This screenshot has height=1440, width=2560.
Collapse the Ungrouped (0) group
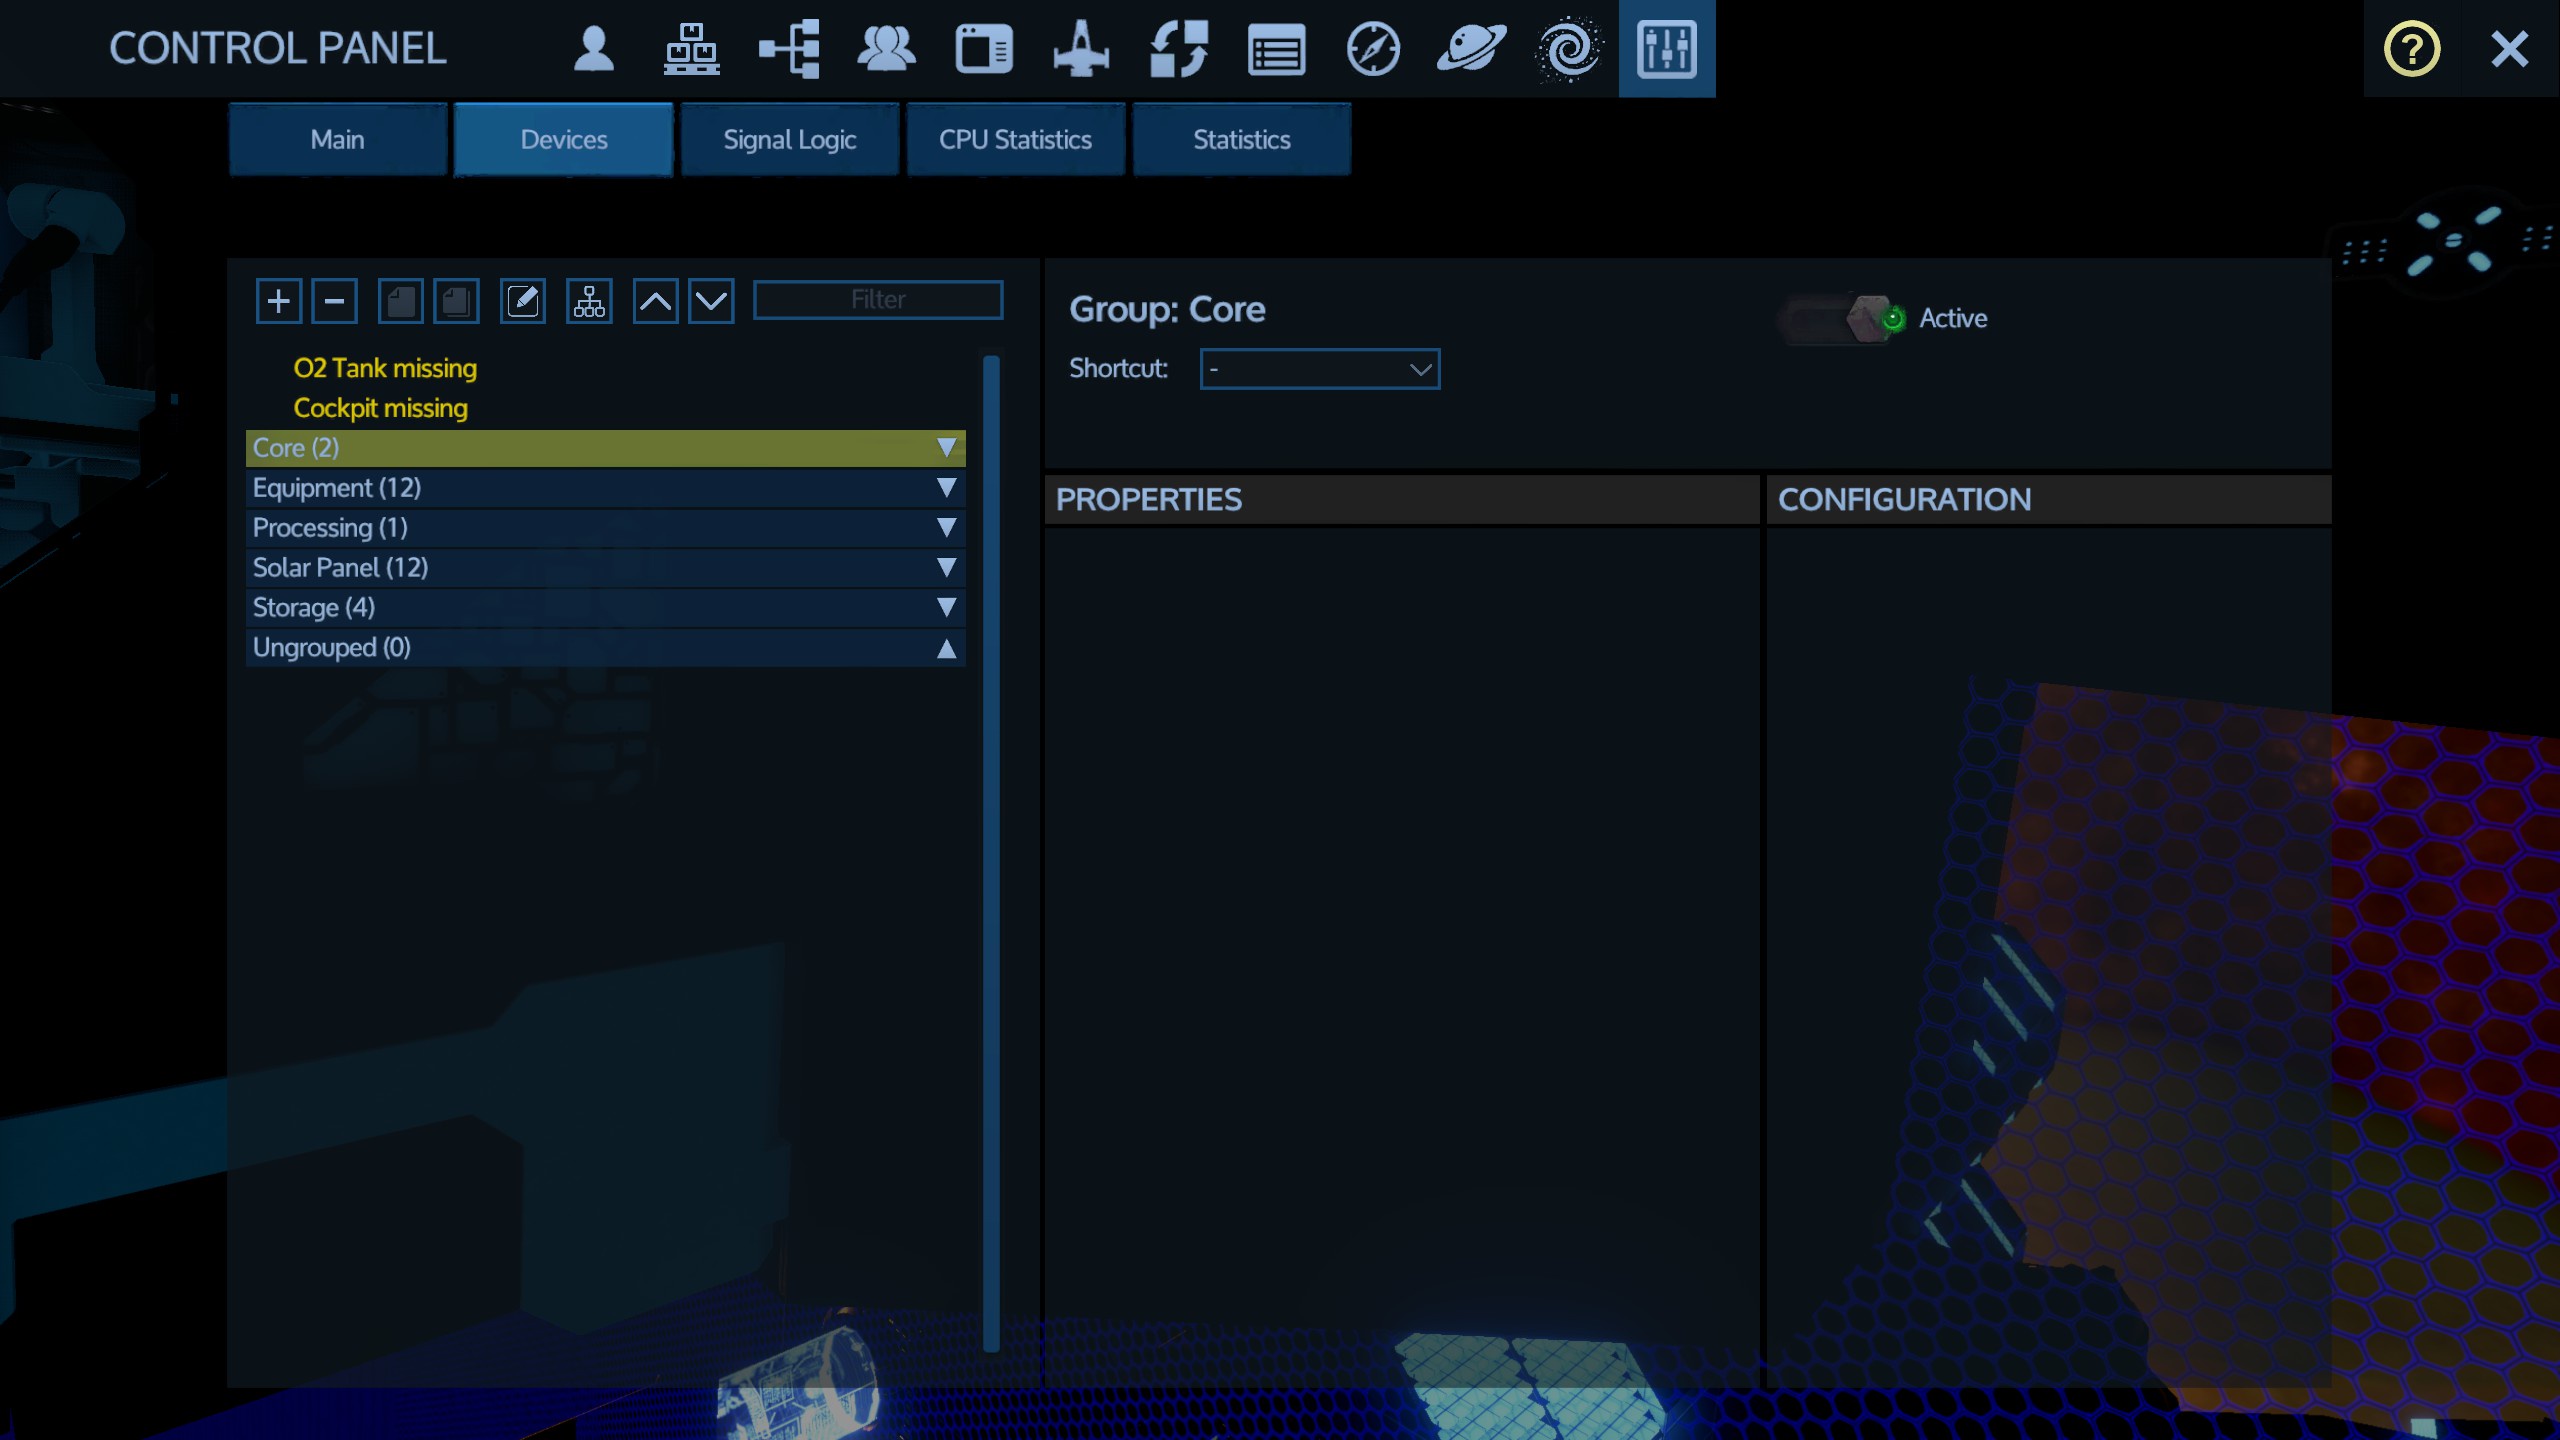click(x=946, y=648)
